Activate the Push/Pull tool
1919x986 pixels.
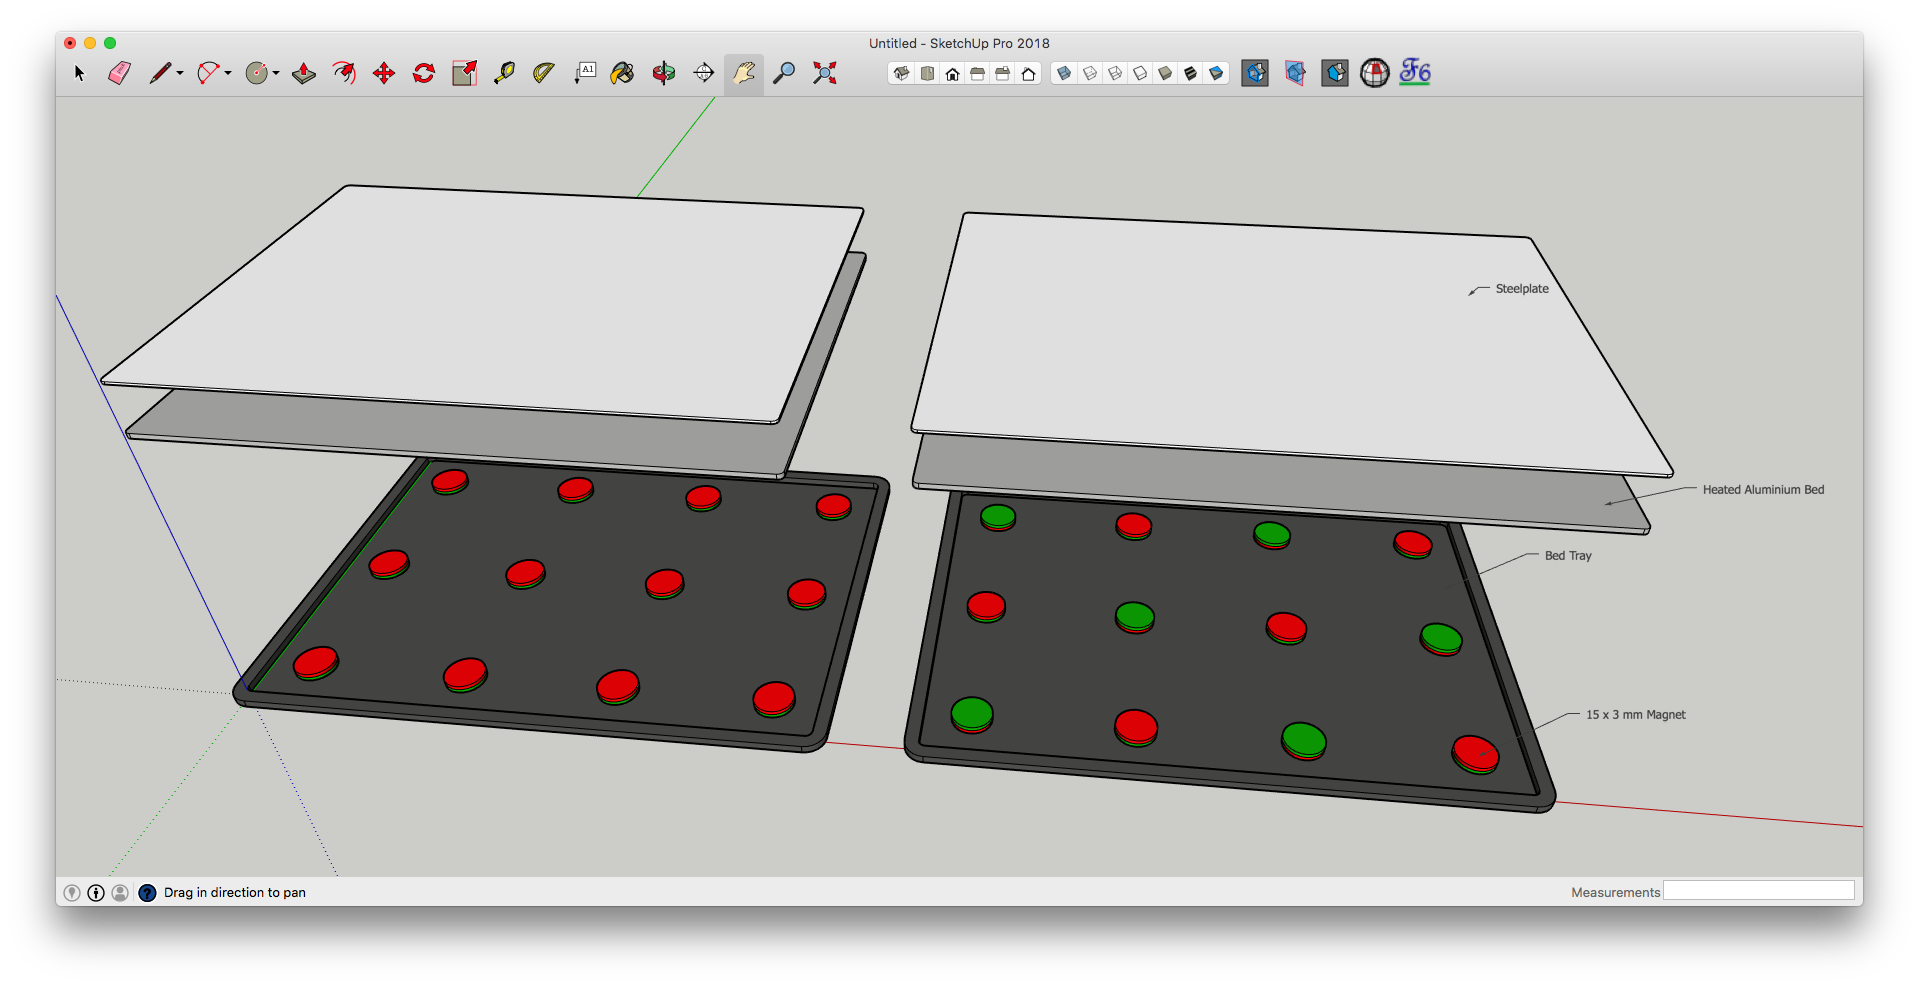[304, 73]
